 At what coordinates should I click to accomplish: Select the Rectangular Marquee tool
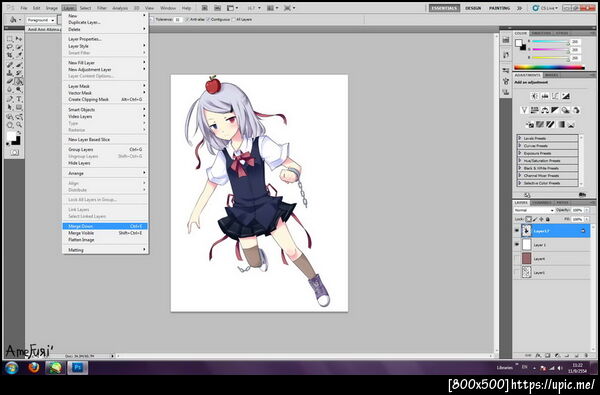coord(10,39)
